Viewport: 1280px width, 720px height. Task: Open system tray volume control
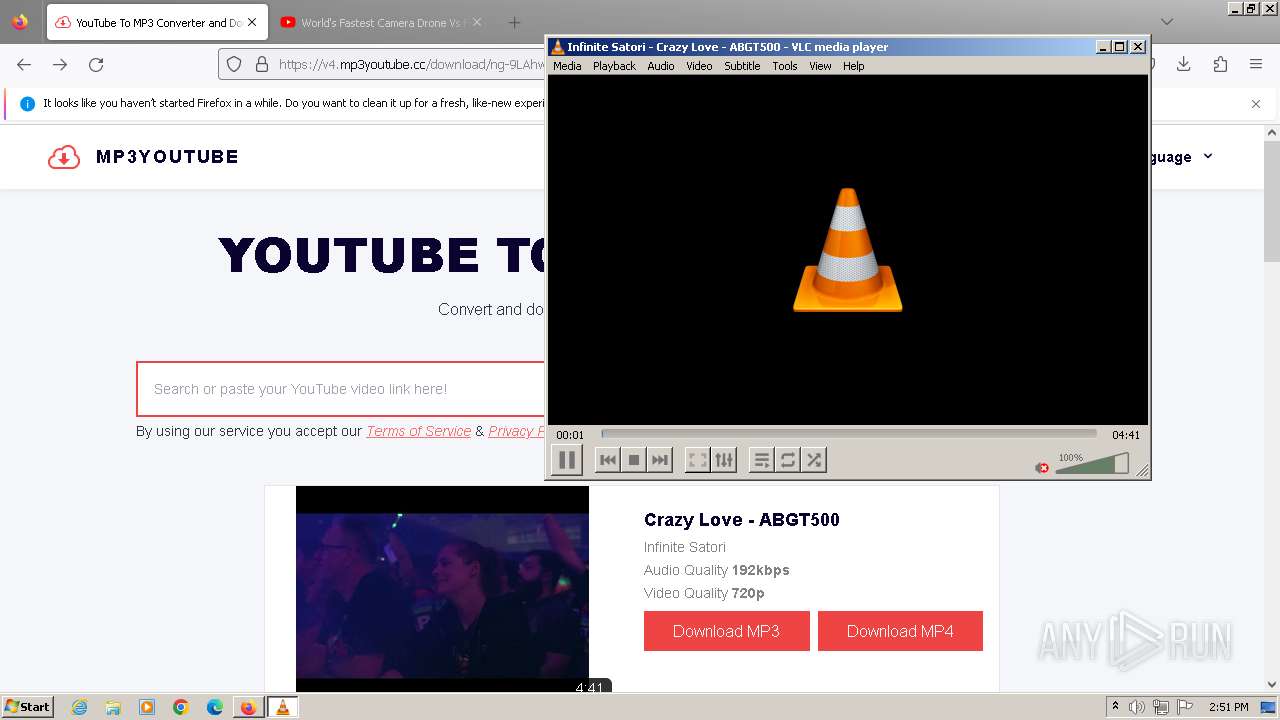1137,707
